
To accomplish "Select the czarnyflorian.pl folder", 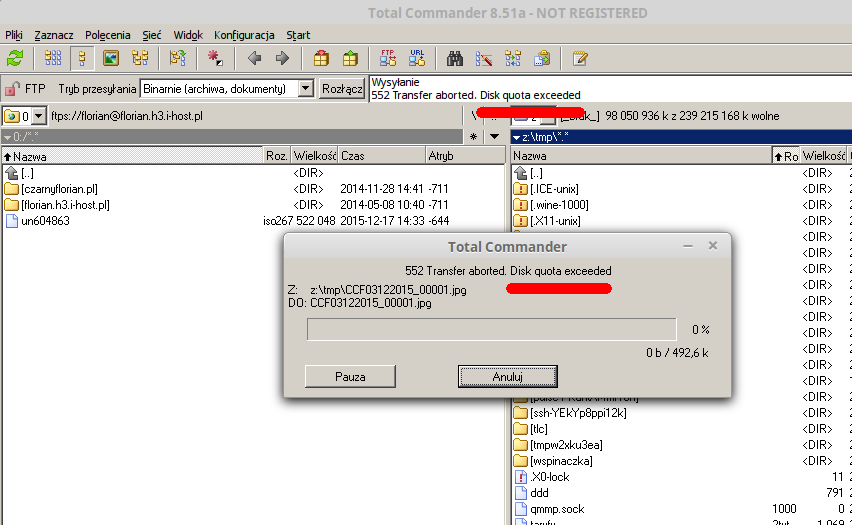I will coord(59,189).
